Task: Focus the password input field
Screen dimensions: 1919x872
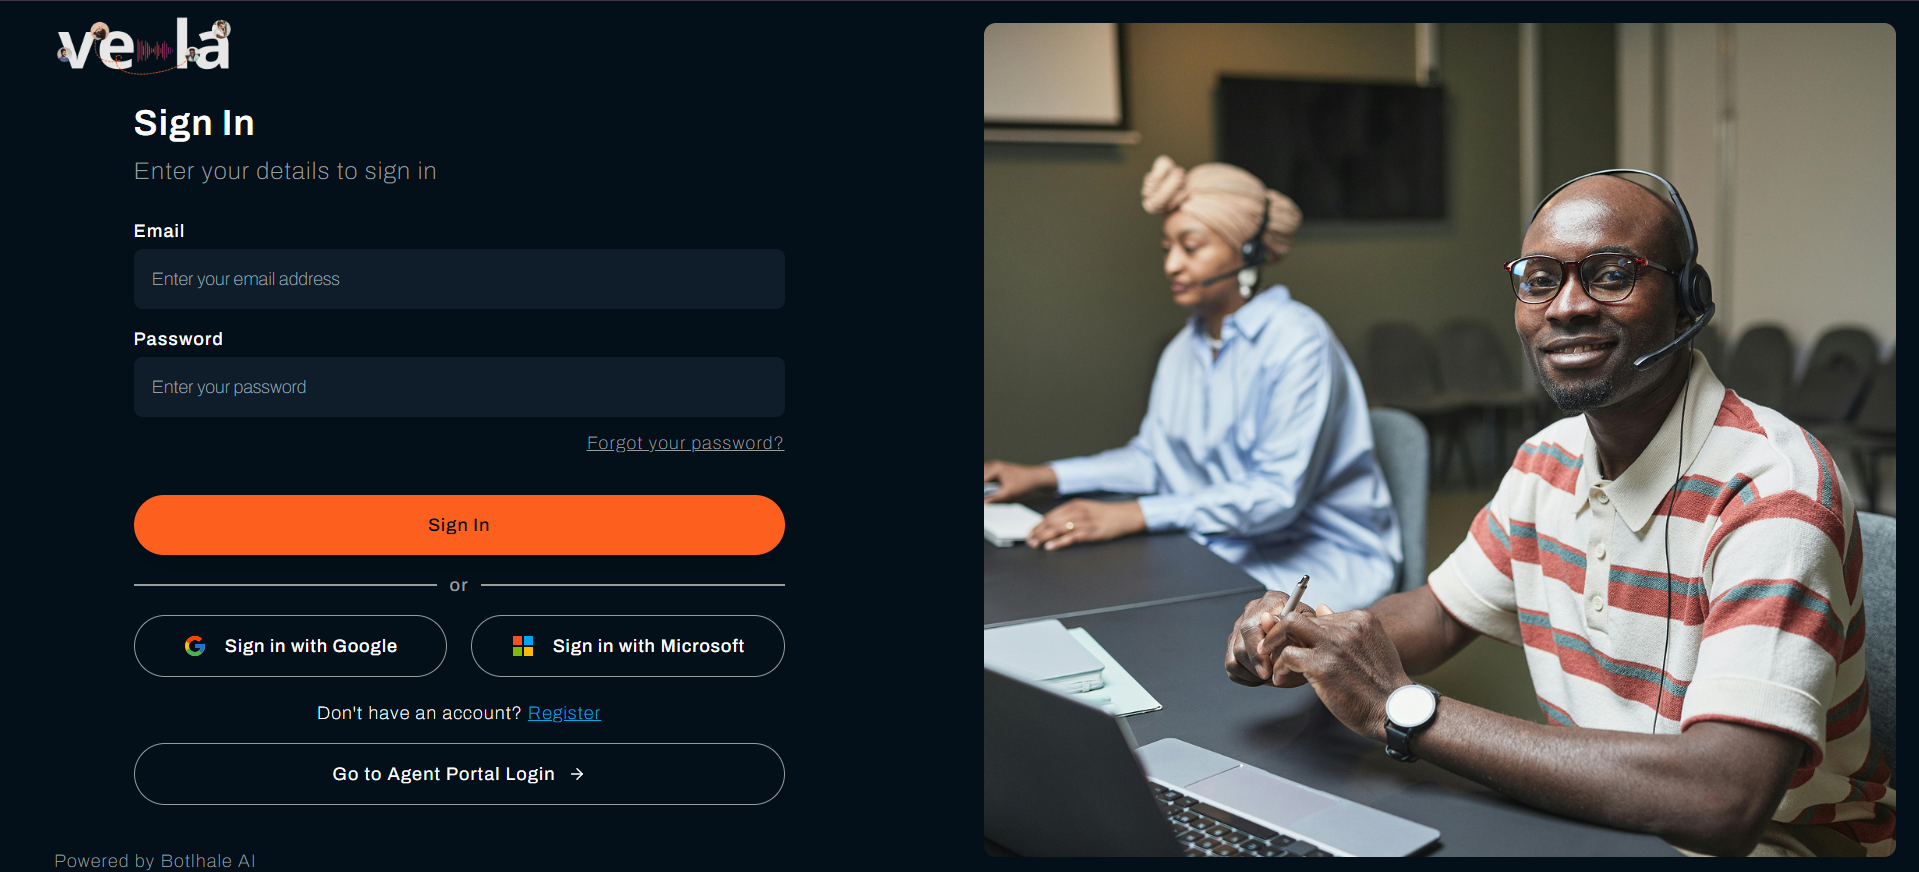Action: pos(459,387)
